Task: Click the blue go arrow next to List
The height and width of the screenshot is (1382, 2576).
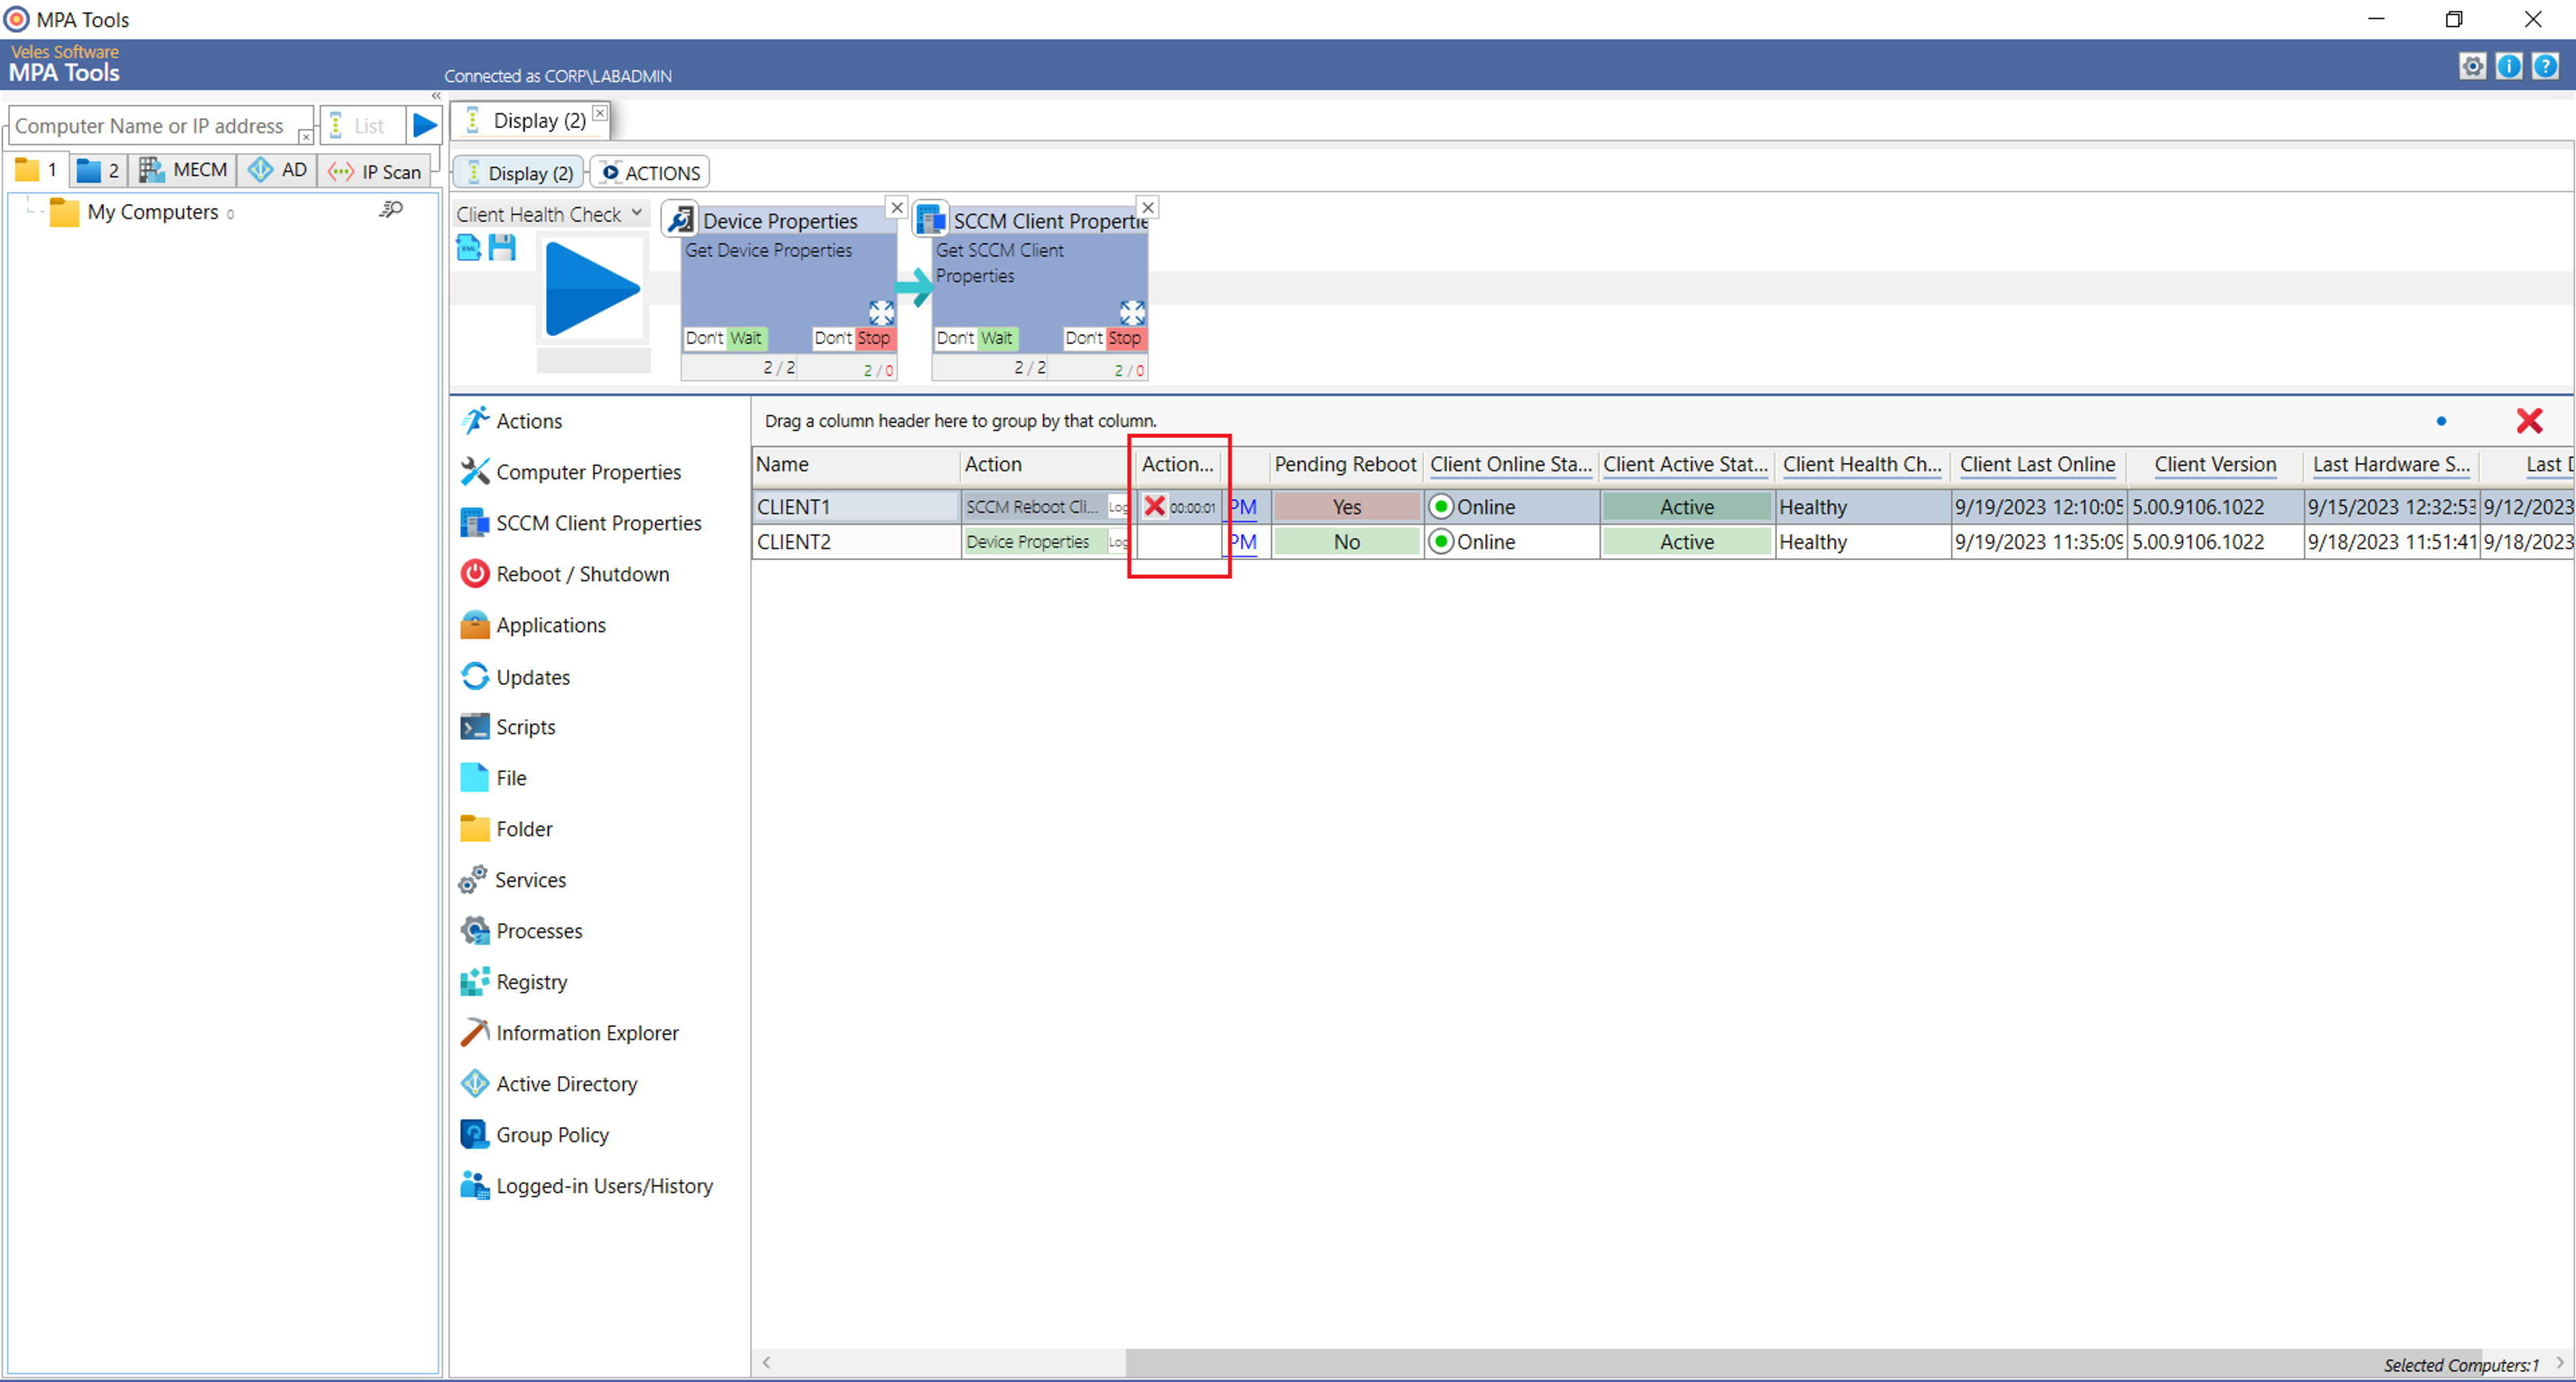Action: point(425,126)
